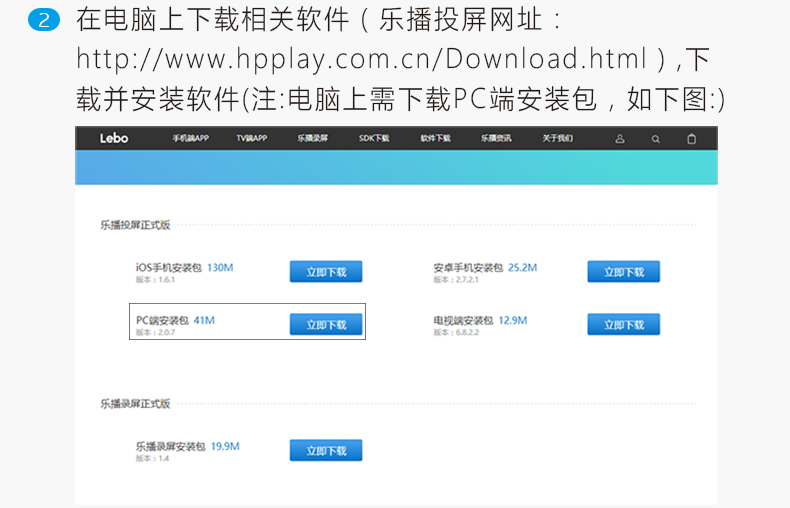Click 关于我们 in the top menu
Image resolution: width=790 pixels, height=508 pixels.
point(557,138)
